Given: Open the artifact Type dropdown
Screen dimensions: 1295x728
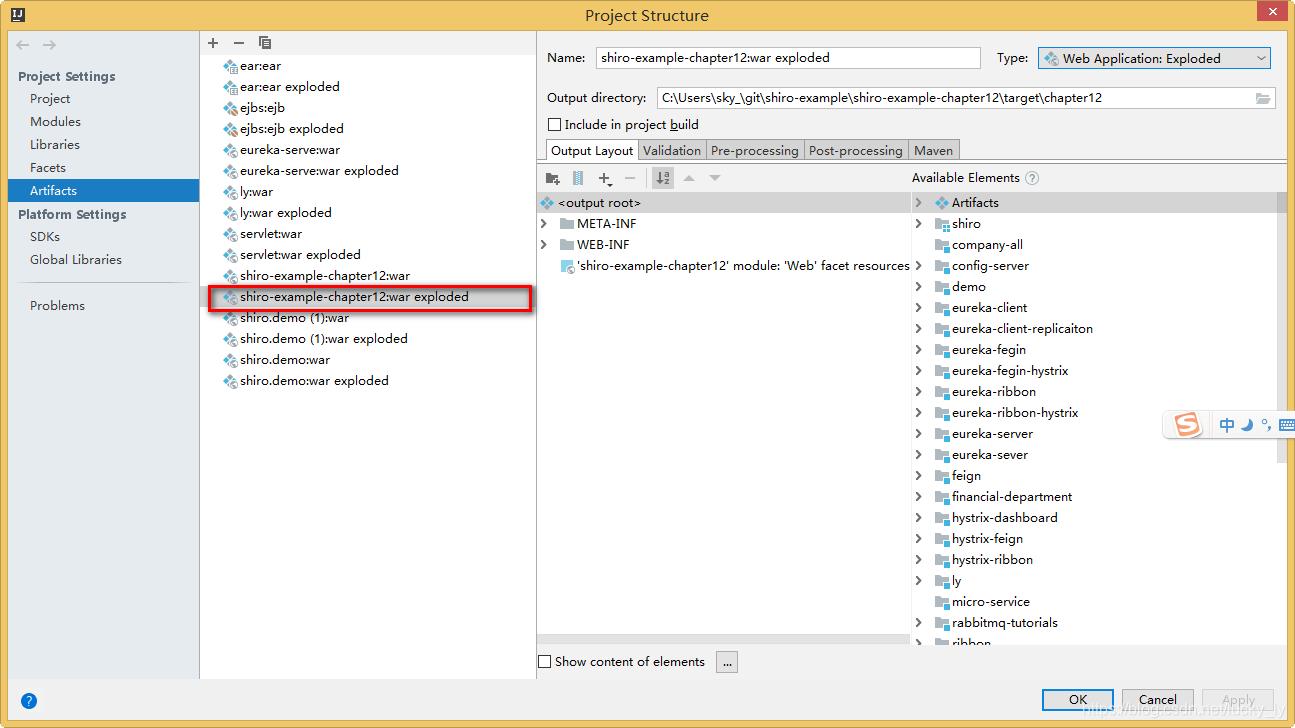Looking at the screenshot, I should click(1154, 58).
